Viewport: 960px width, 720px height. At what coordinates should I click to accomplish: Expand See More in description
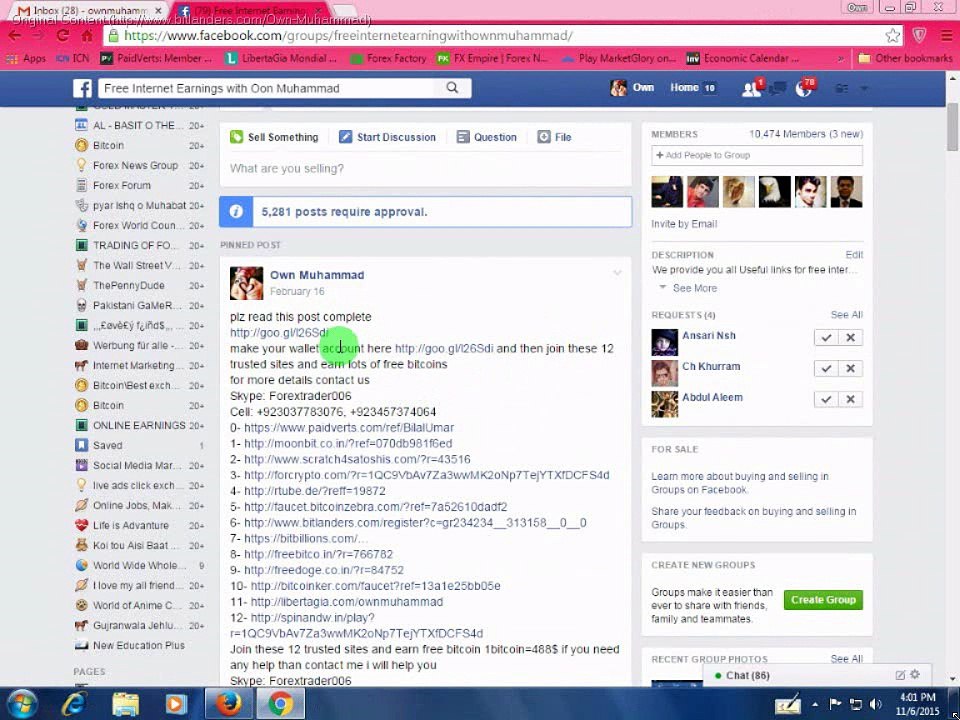(x=694, y=288)
